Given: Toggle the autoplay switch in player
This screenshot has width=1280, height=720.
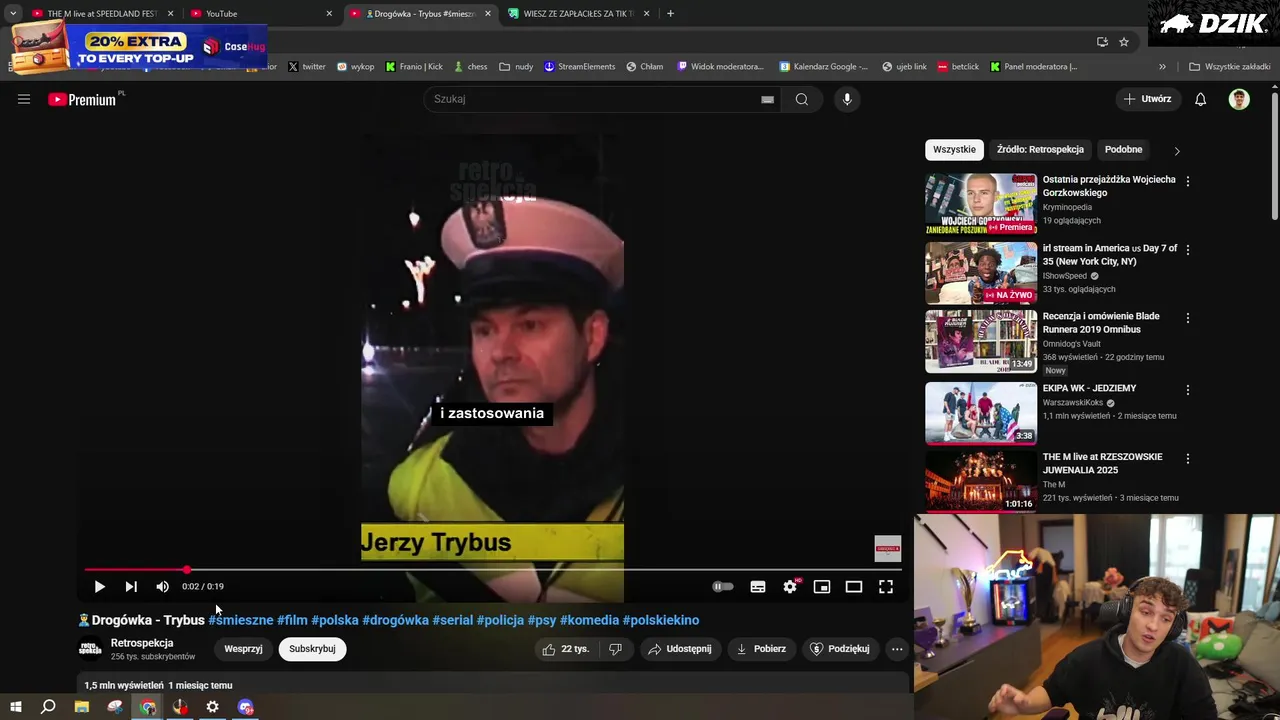Looking at the screenshot, I should (722, 587).
